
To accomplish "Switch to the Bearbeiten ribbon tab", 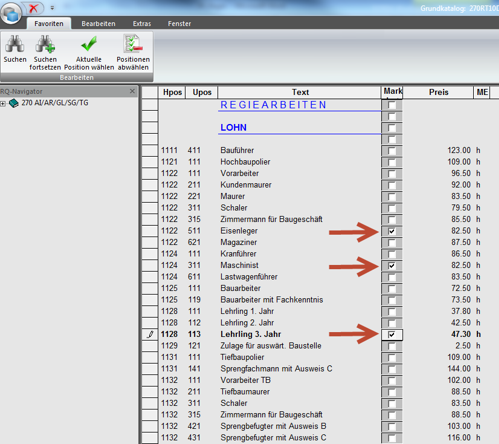I will 98,24.
